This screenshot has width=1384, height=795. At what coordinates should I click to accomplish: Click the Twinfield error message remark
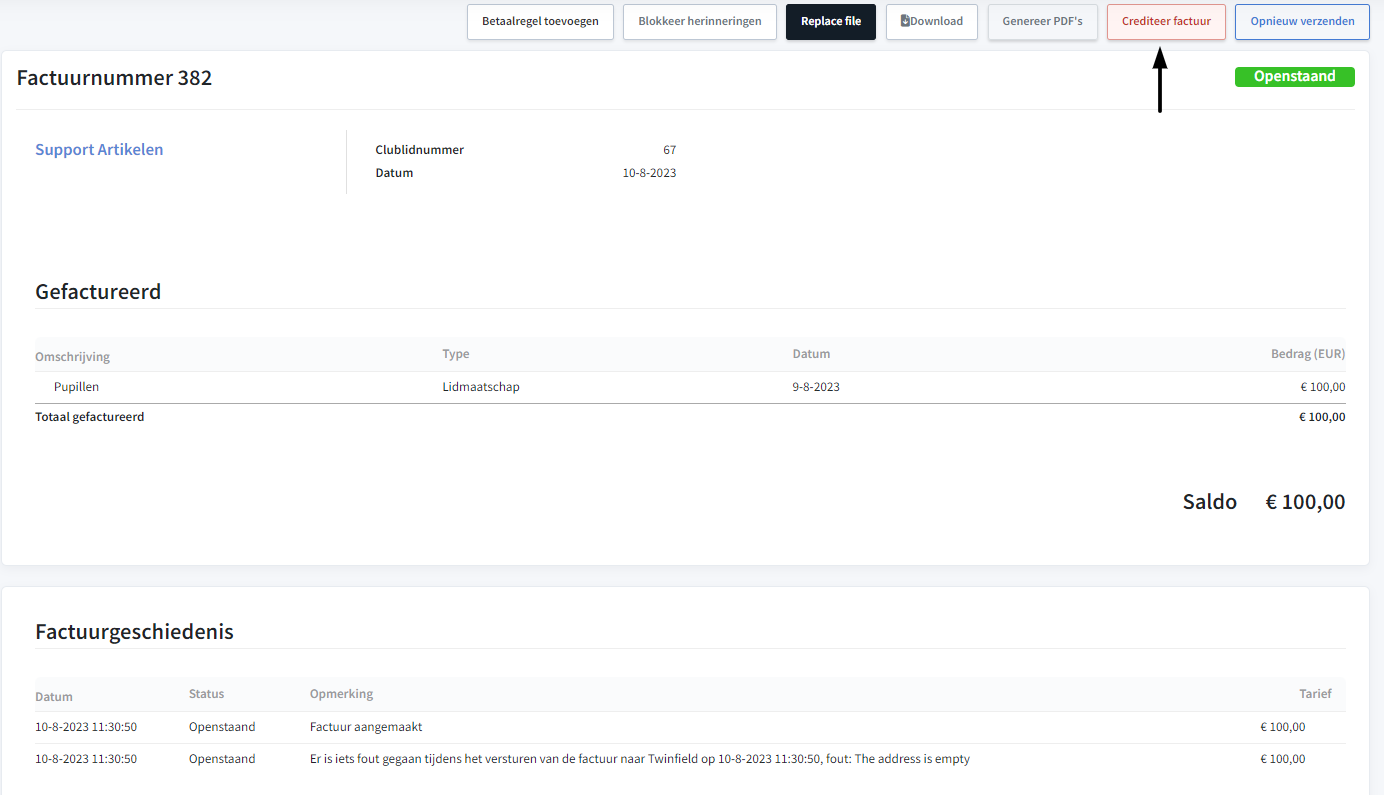tap(640, 759)
